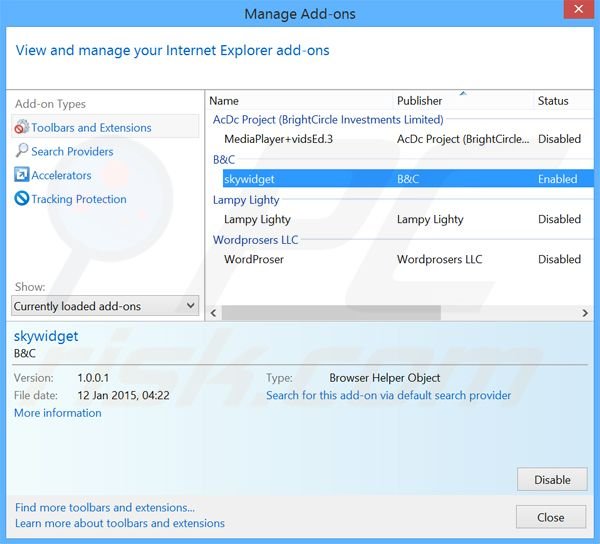Click the AcDc Project publisher cell
600x544 pixels.
pyautogui.click(x=463, y=139)
